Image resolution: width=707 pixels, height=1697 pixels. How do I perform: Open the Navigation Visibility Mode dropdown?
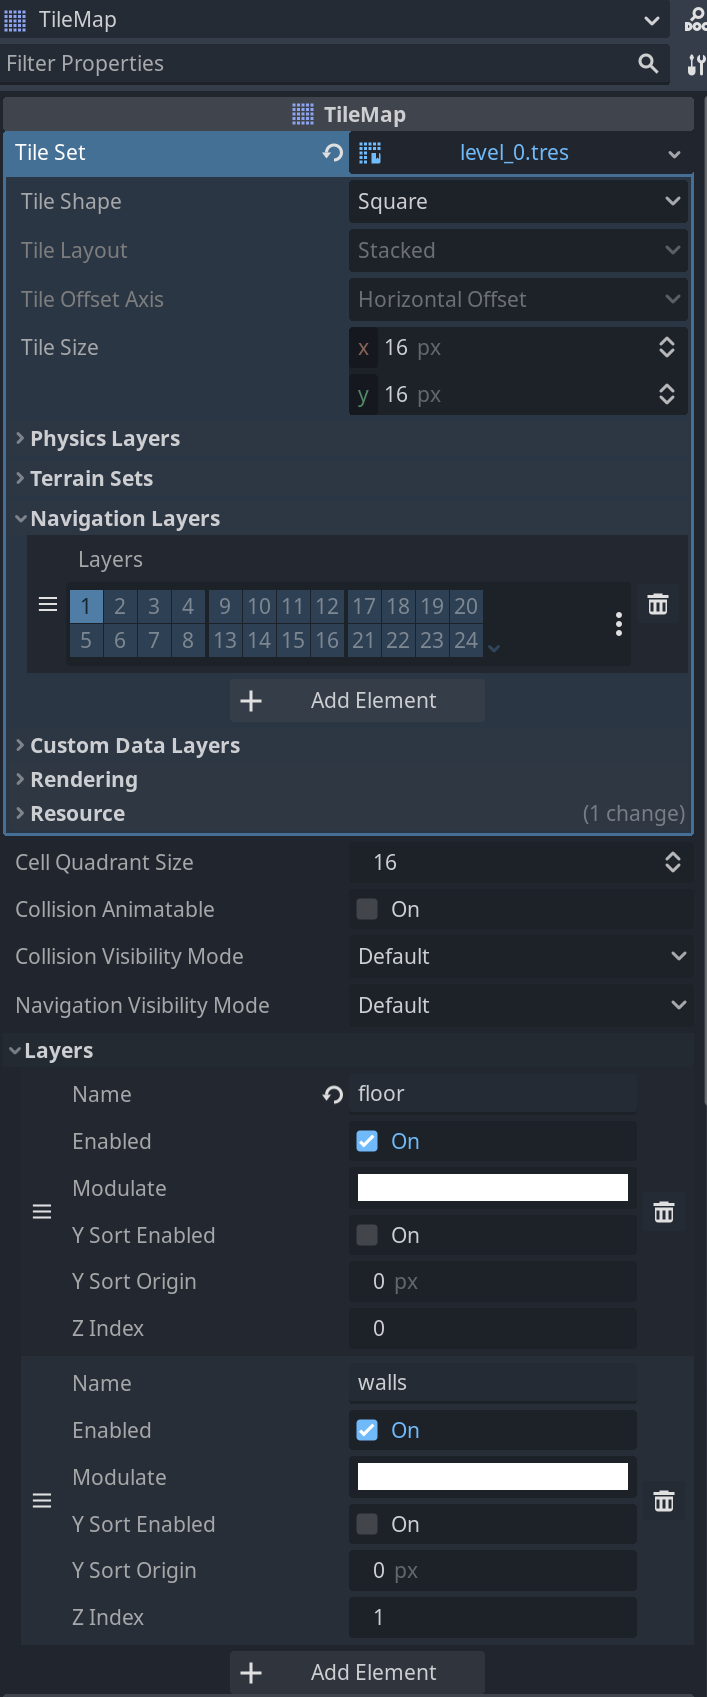(520, 1005)
